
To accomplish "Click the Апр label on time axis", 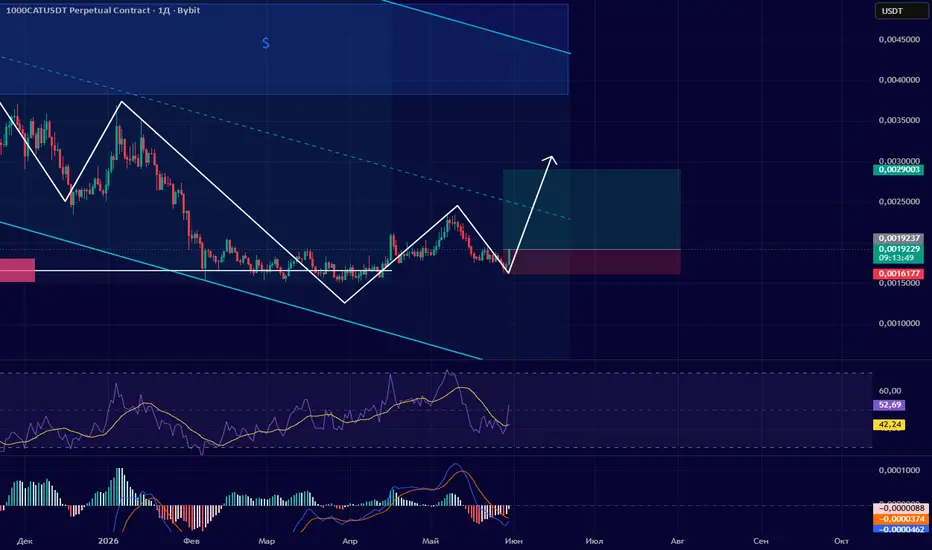I will 350,541.
